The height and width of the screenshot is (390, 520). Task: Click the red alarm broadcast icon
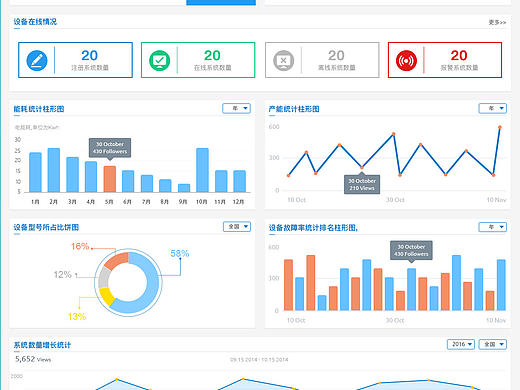coord(406,60)
